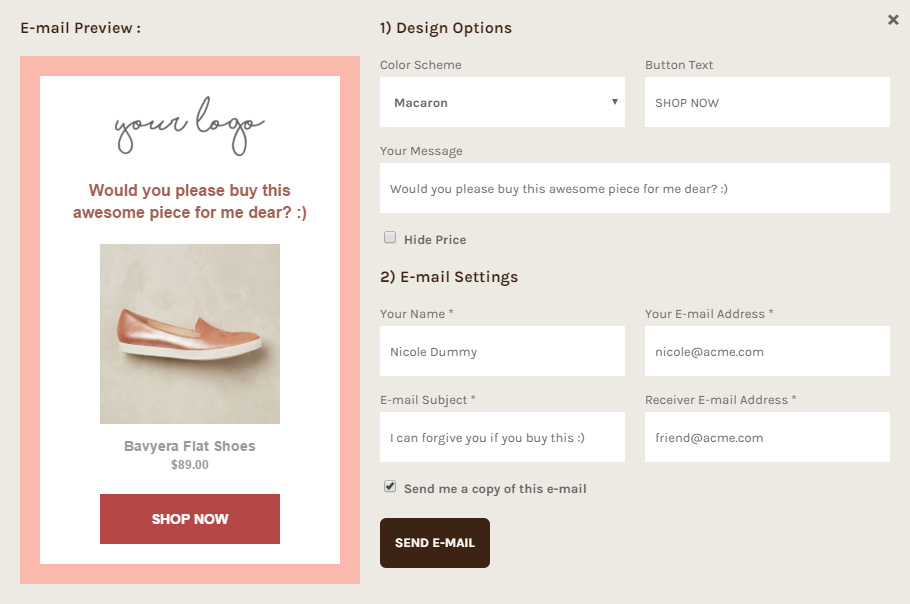Click the Macaron dropdown arrow

coord(614,102)
